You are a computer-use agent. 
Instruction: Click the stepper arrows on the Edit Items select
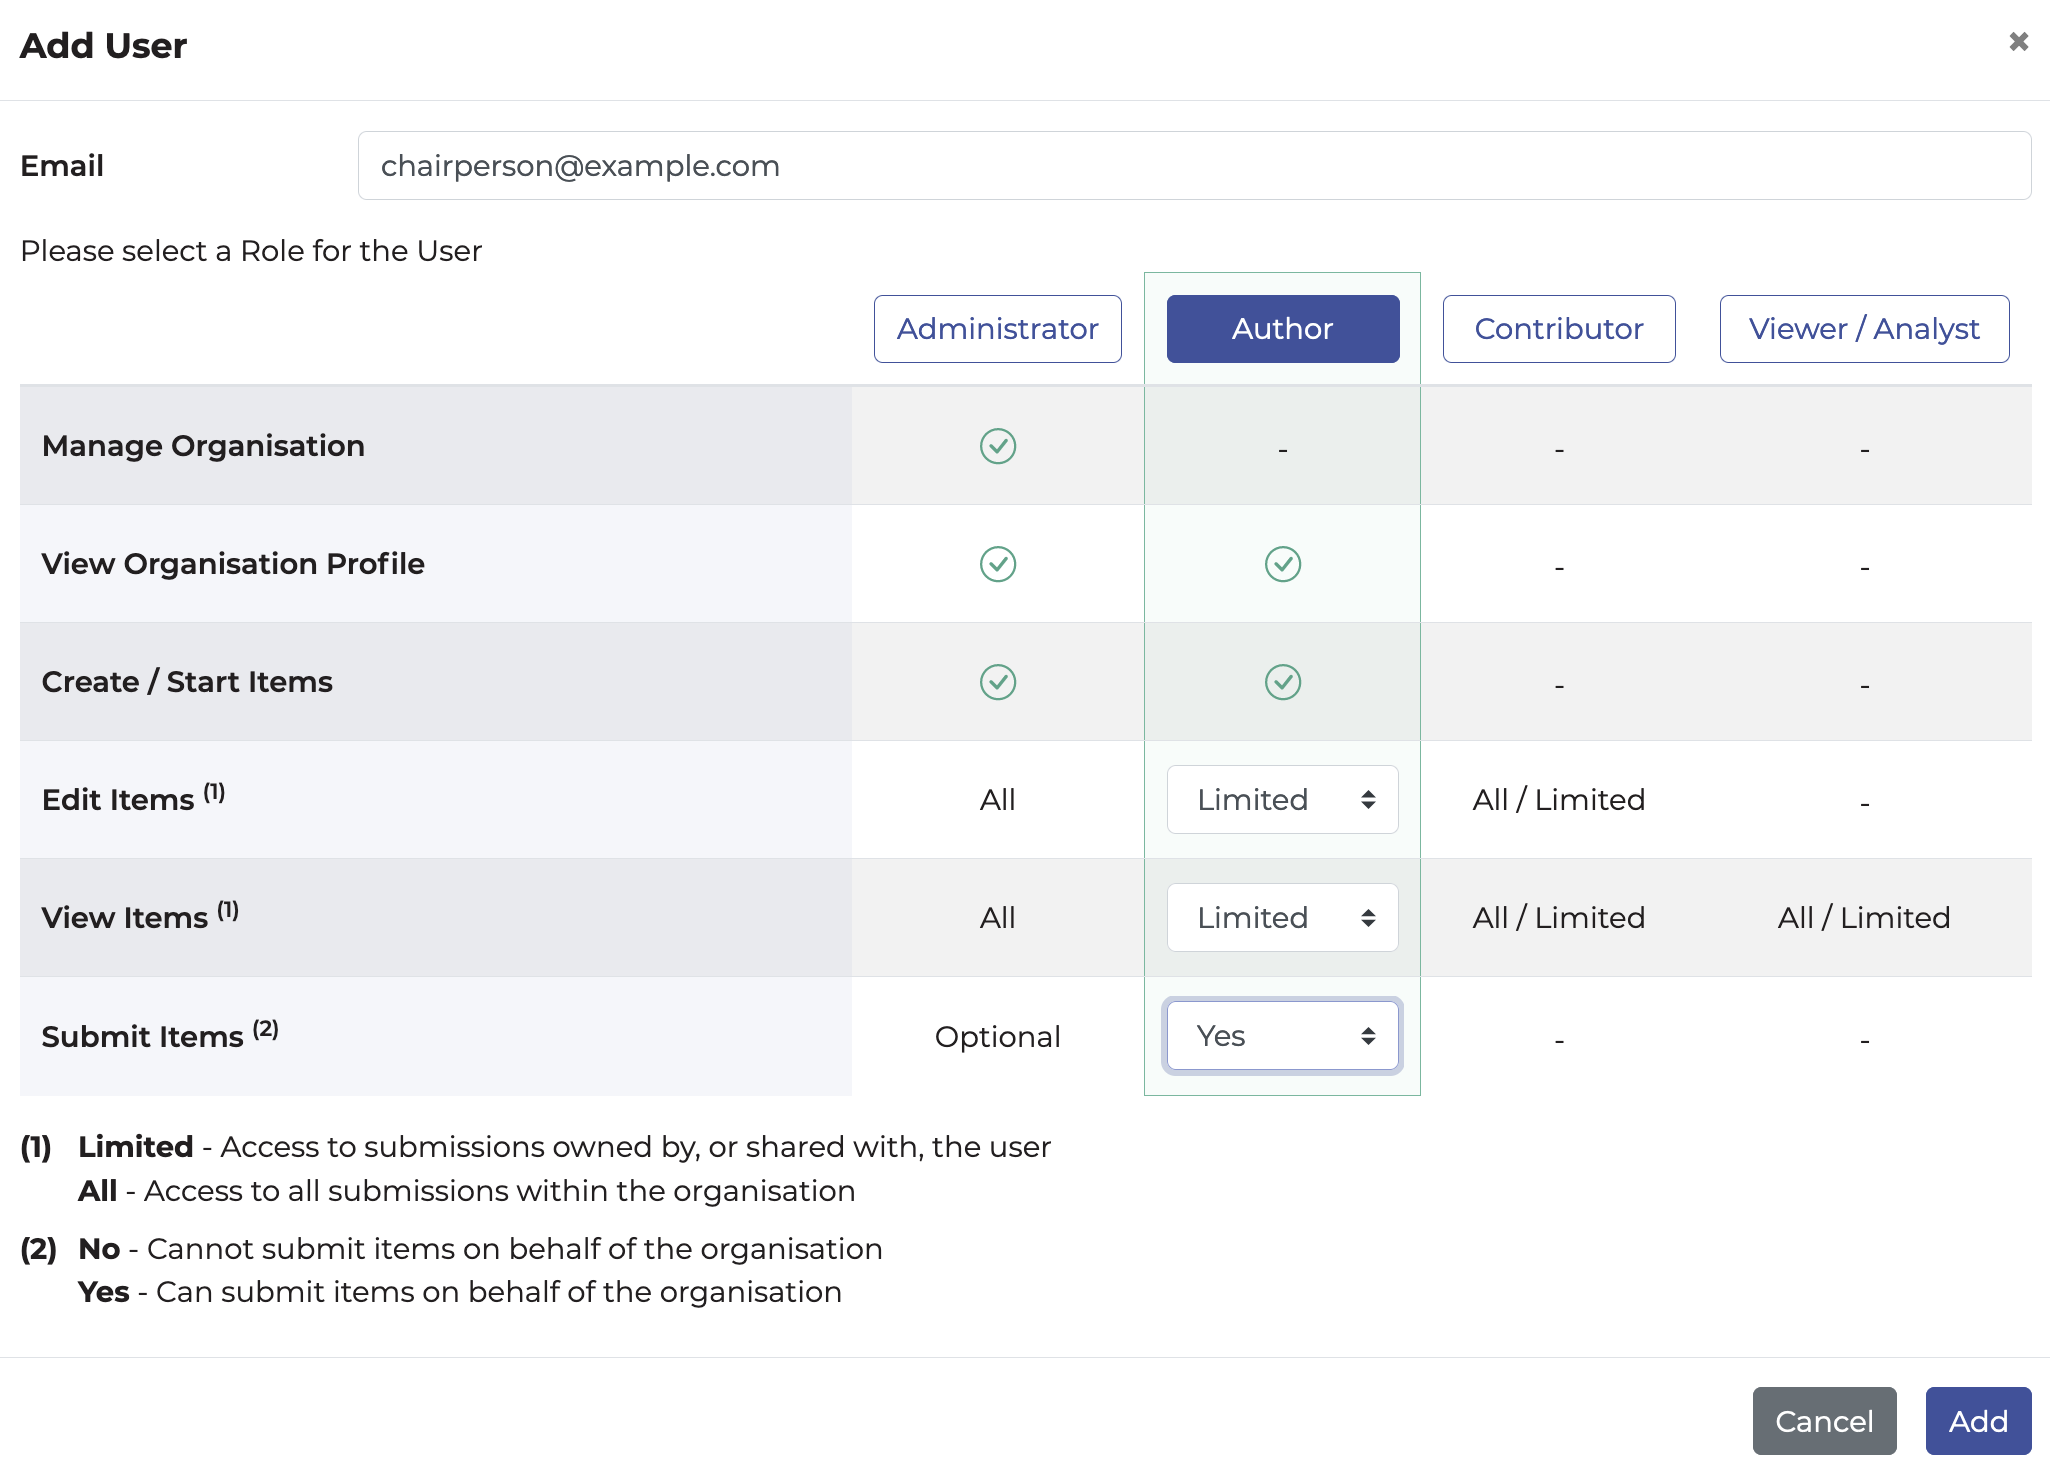pyautogui.click(x=1370, y=799)
